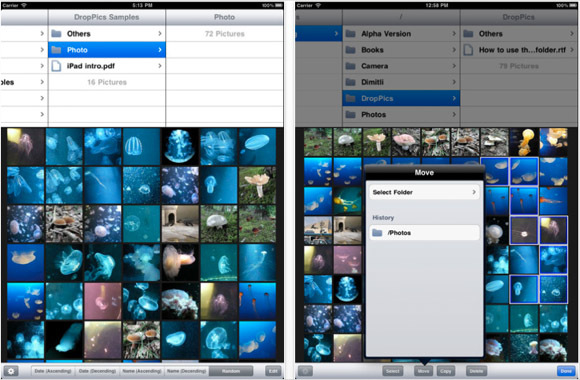
Task: Click the /Photos folder icon in History
Action: pos(377,233)
